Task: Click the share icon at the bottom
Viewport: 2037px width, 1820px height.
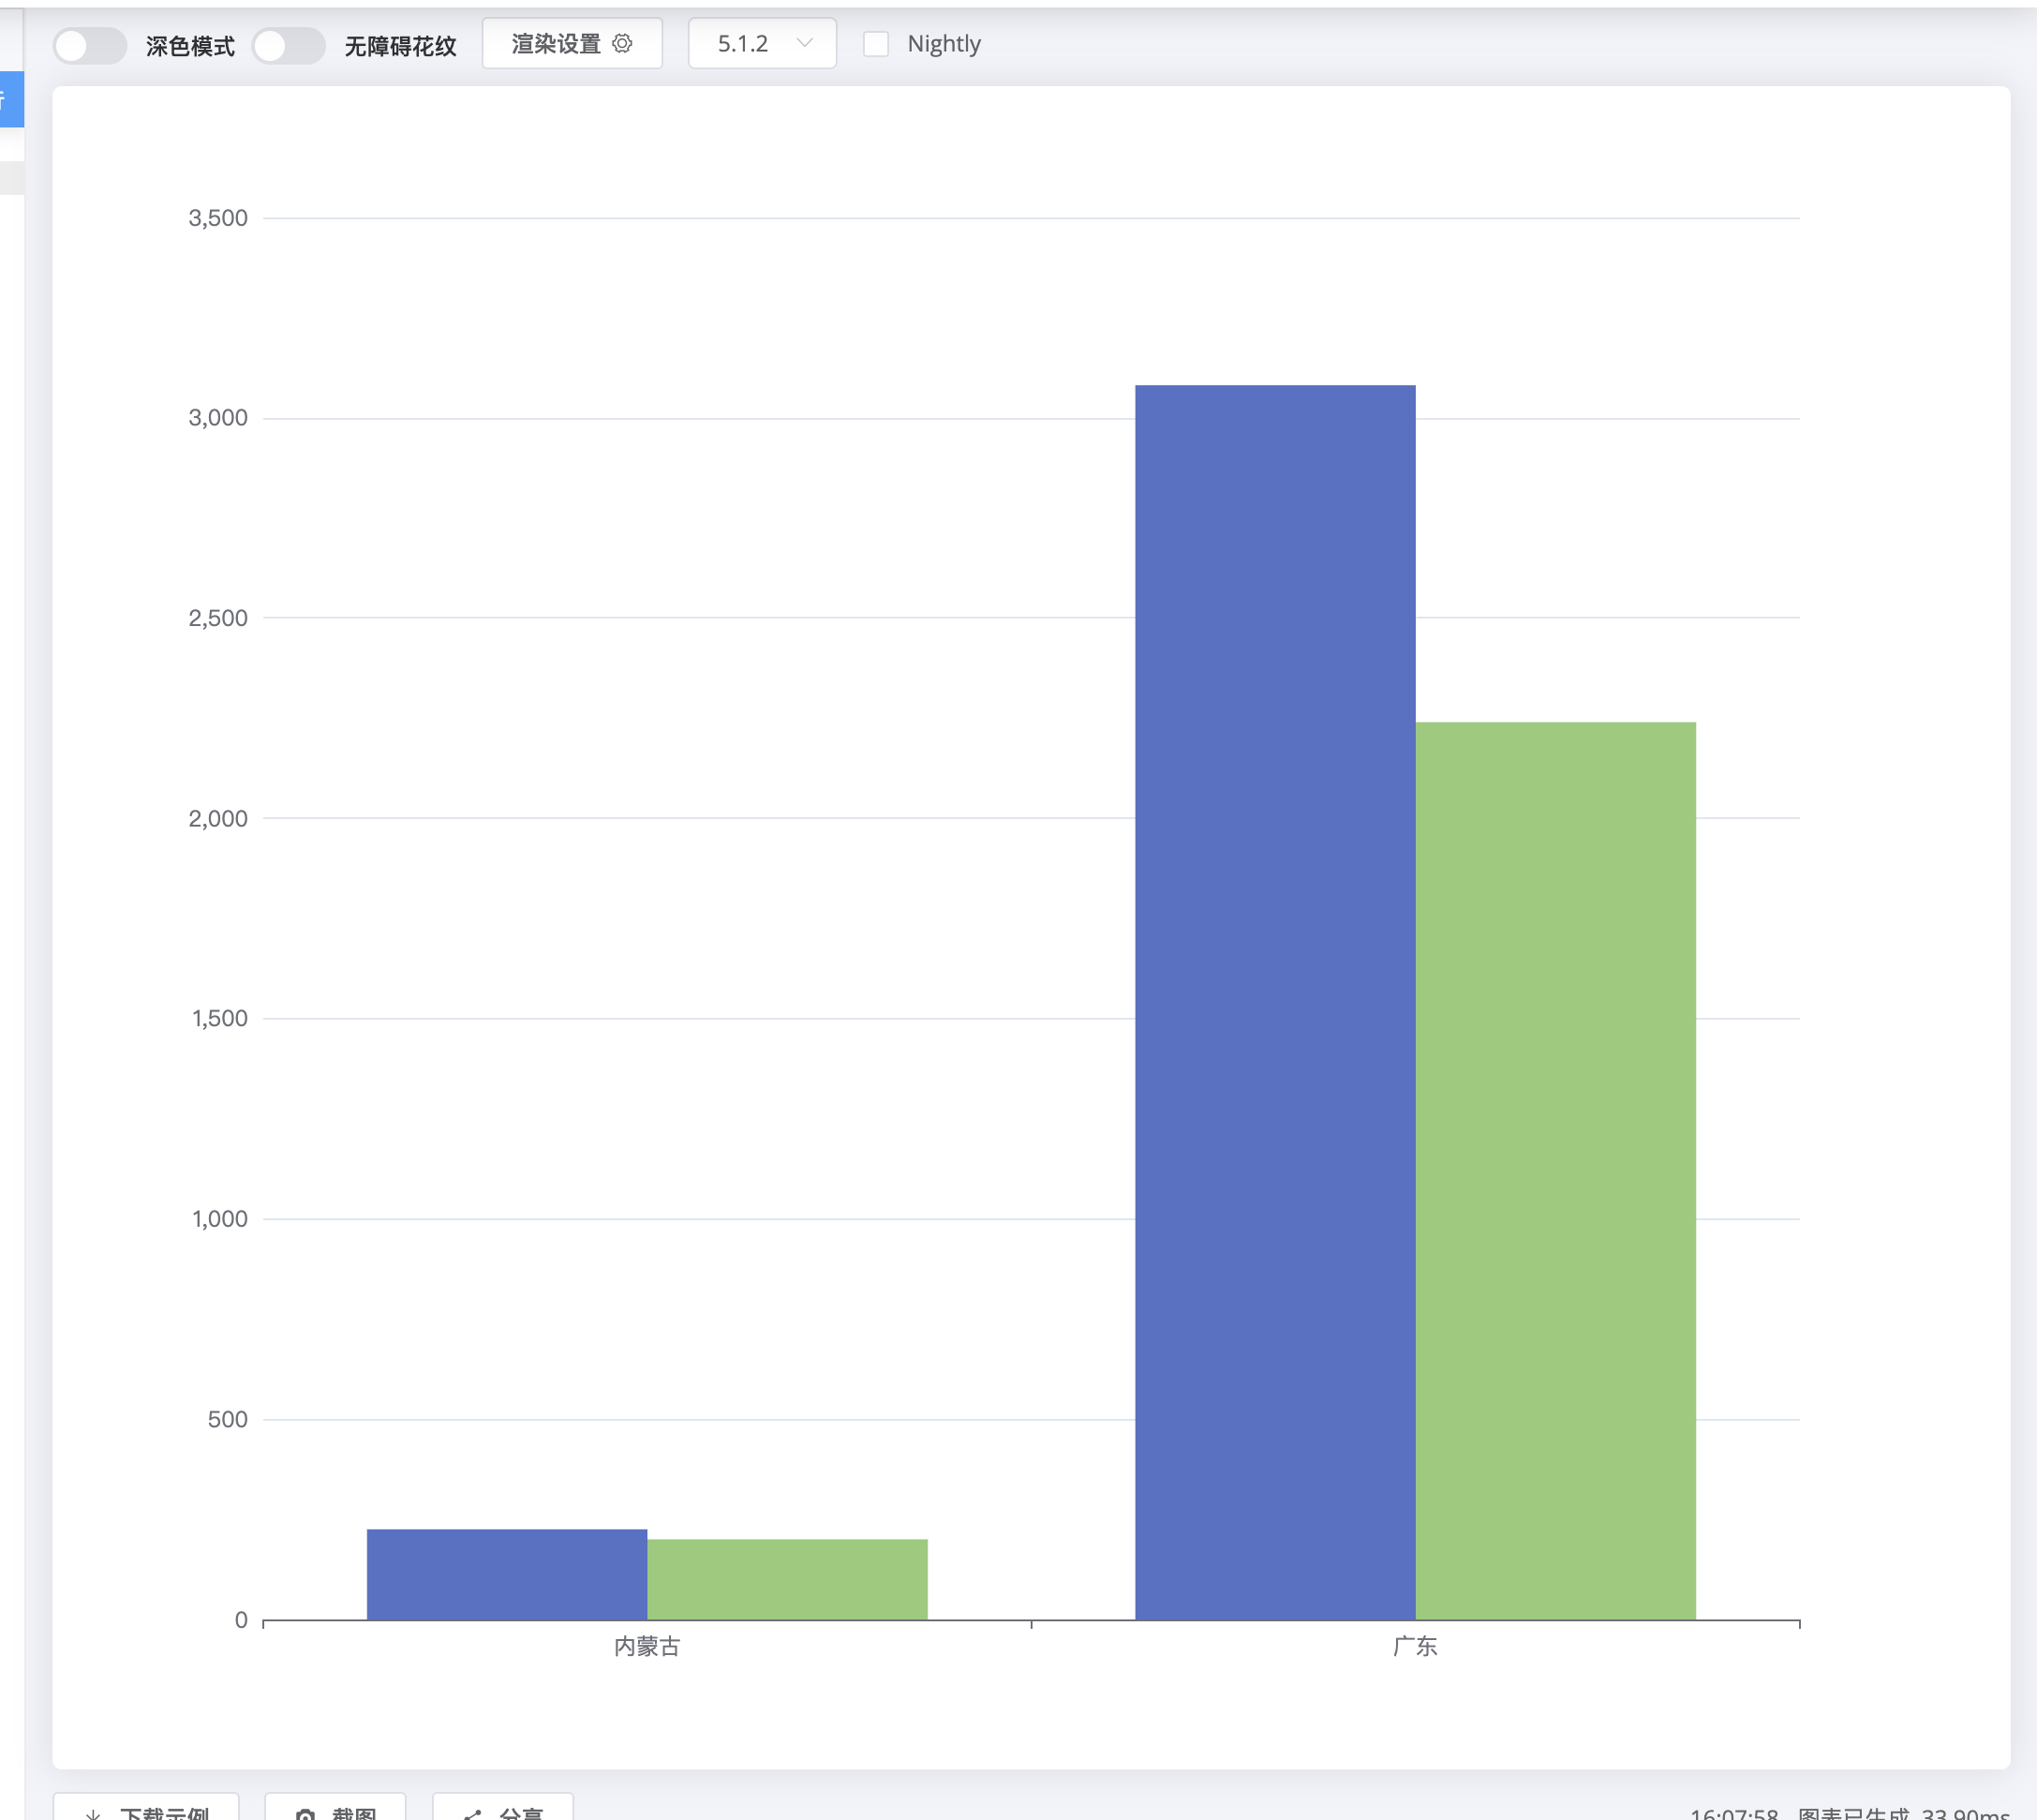Action: [473, 1814]
